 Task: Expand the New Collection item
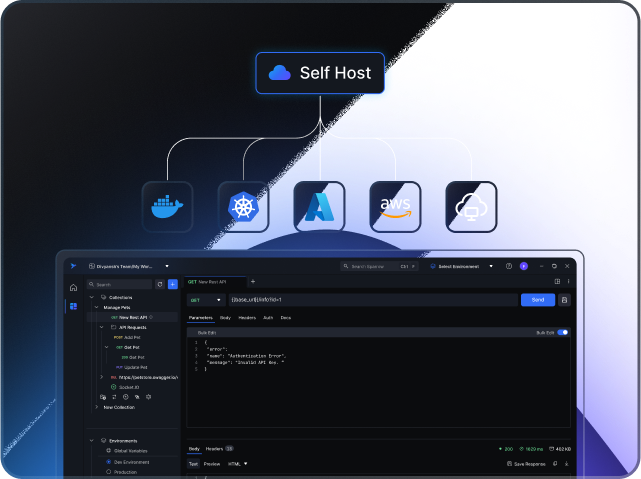(96, 407)
